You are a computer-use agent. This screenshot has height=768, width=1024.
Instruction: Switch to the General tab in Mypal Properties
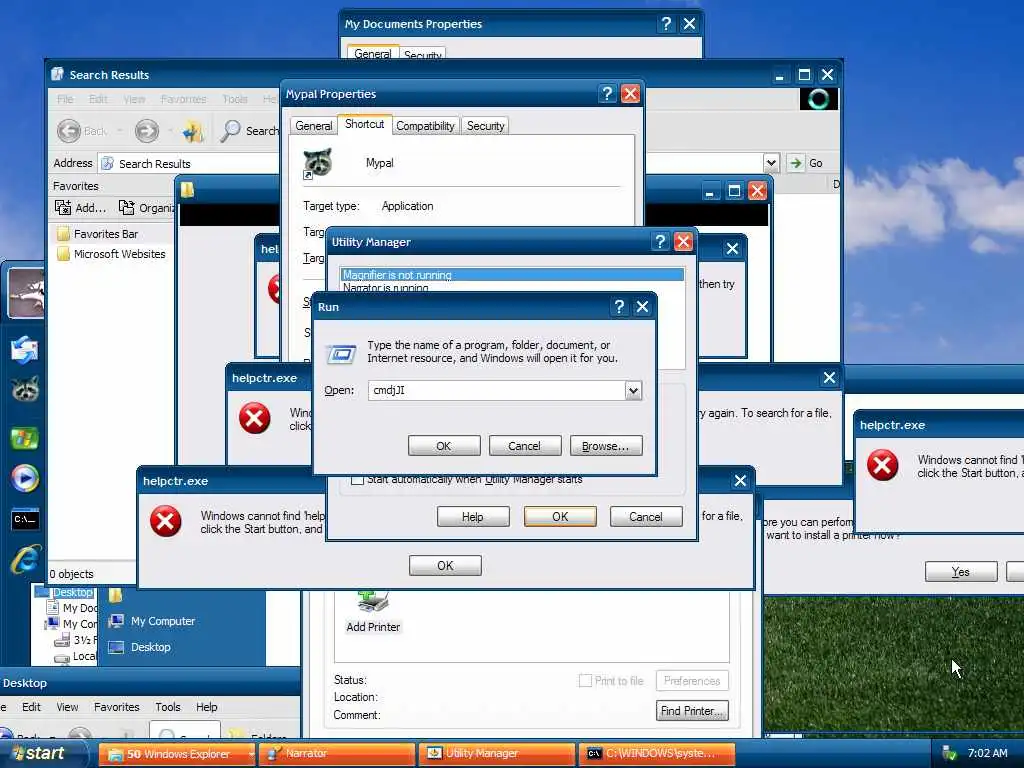coord(313,126)
